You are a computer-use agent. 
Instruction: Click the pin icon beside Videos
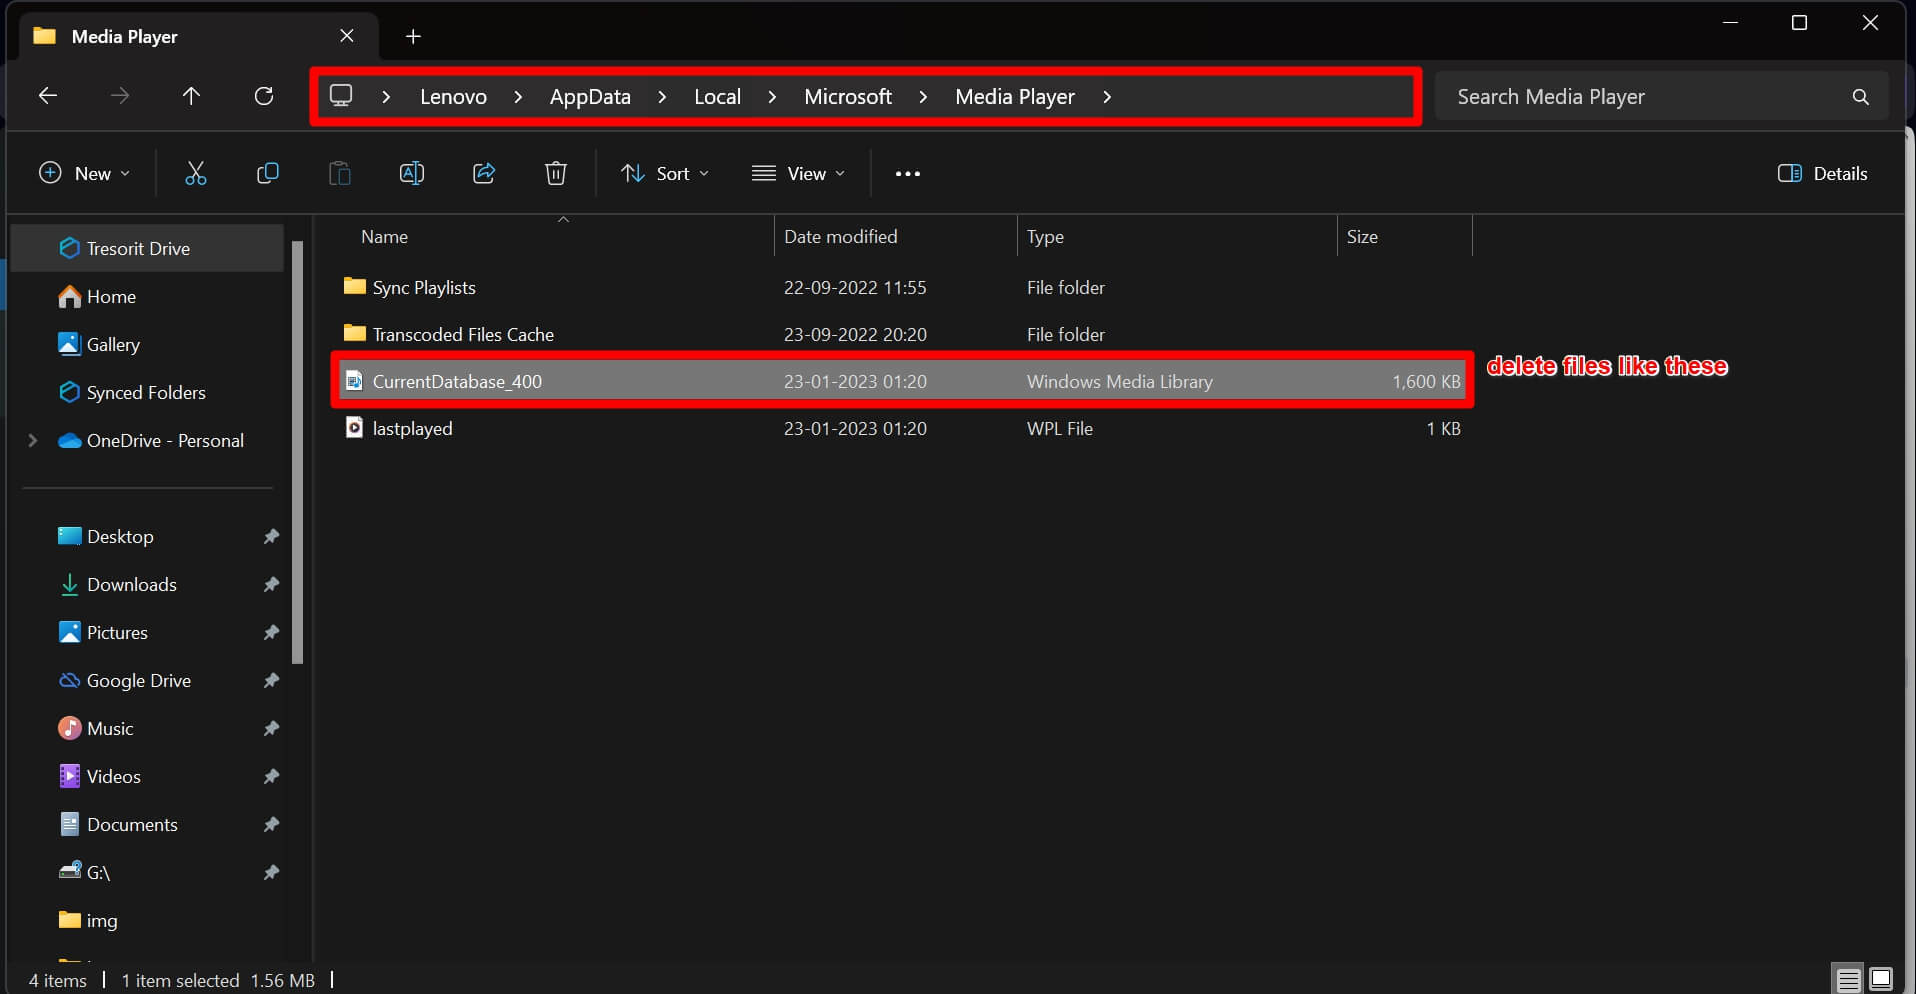[271, 777]
